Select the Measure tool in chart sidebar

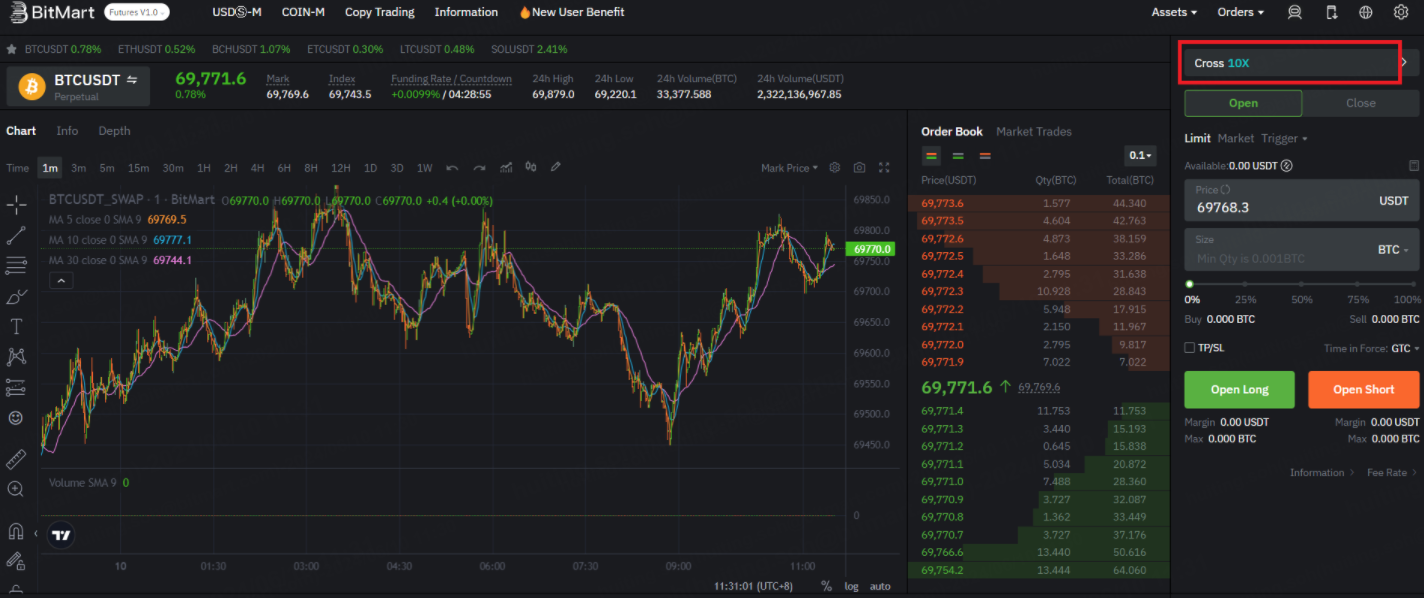coord(15,457)
